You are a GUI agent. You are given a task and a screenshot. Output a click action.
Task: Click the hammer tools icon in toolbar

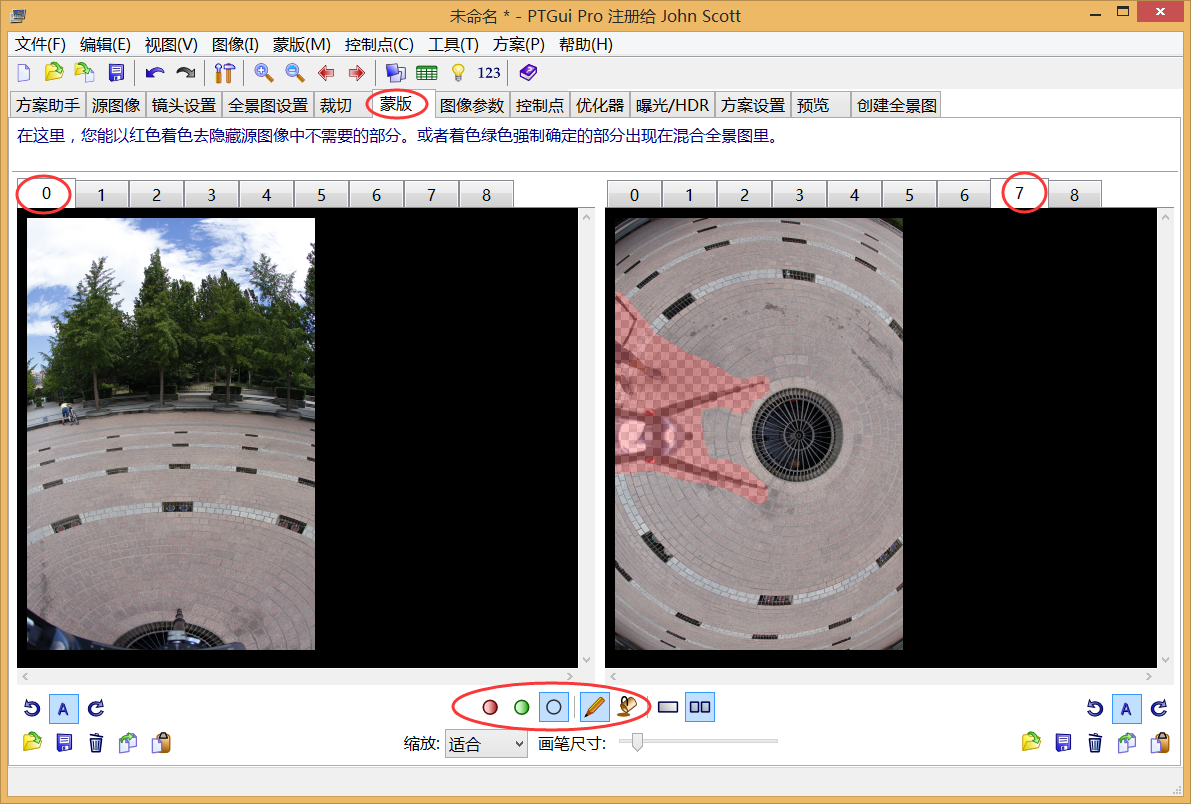tap(224, 72)
